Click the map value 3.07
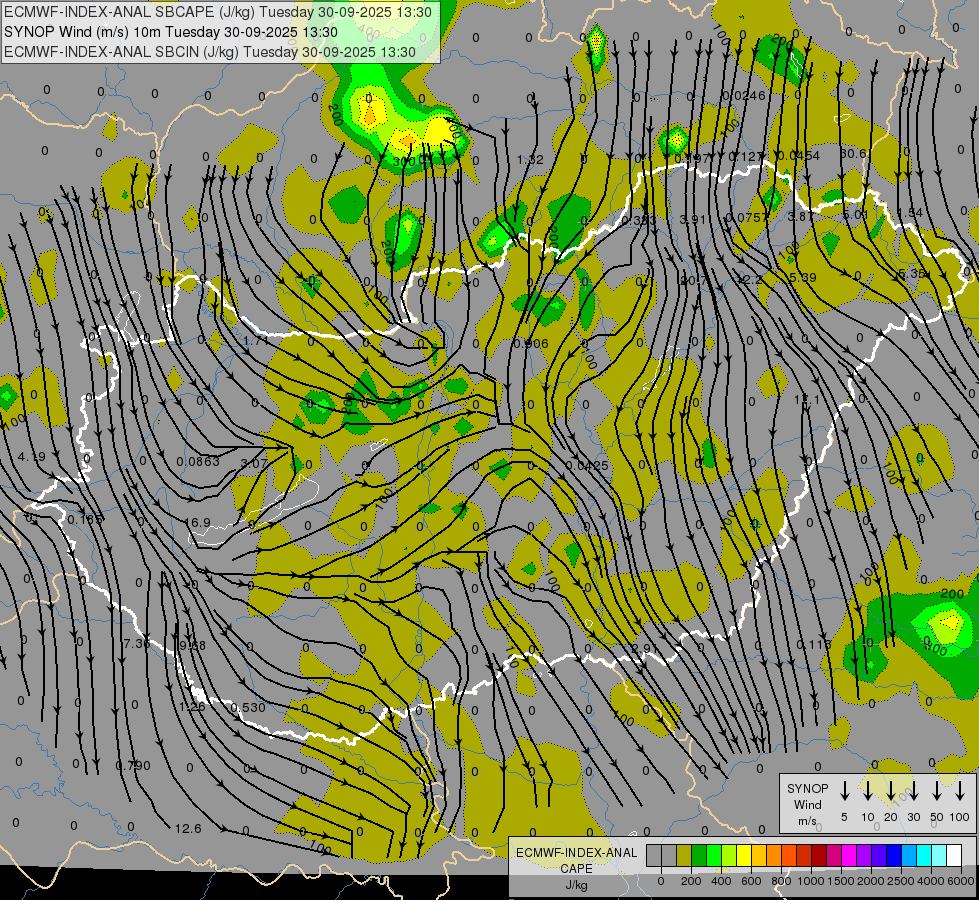This screenshot has height=900, width=979. [254, 464]
